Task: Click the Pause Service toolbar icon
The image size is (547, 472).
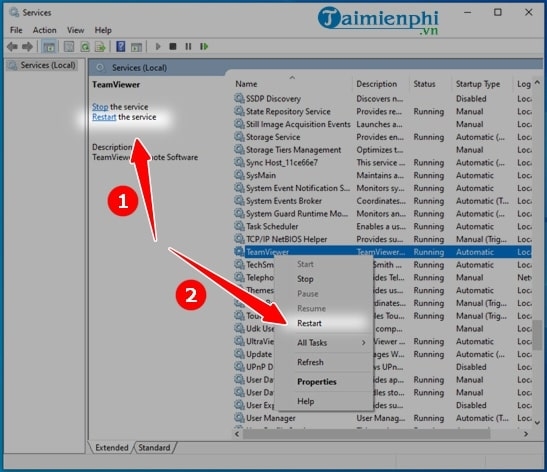Action: 188,46
